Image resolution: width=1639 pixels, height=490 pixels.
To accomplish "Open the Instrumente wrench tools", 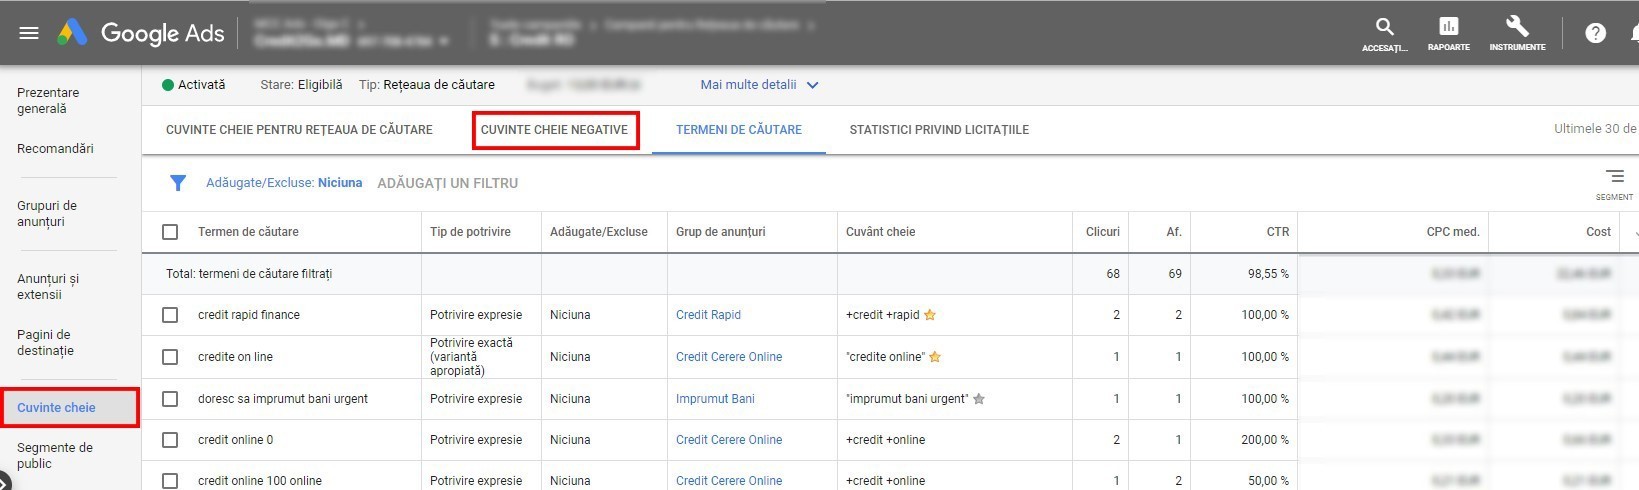I will tap(1517, 28).
